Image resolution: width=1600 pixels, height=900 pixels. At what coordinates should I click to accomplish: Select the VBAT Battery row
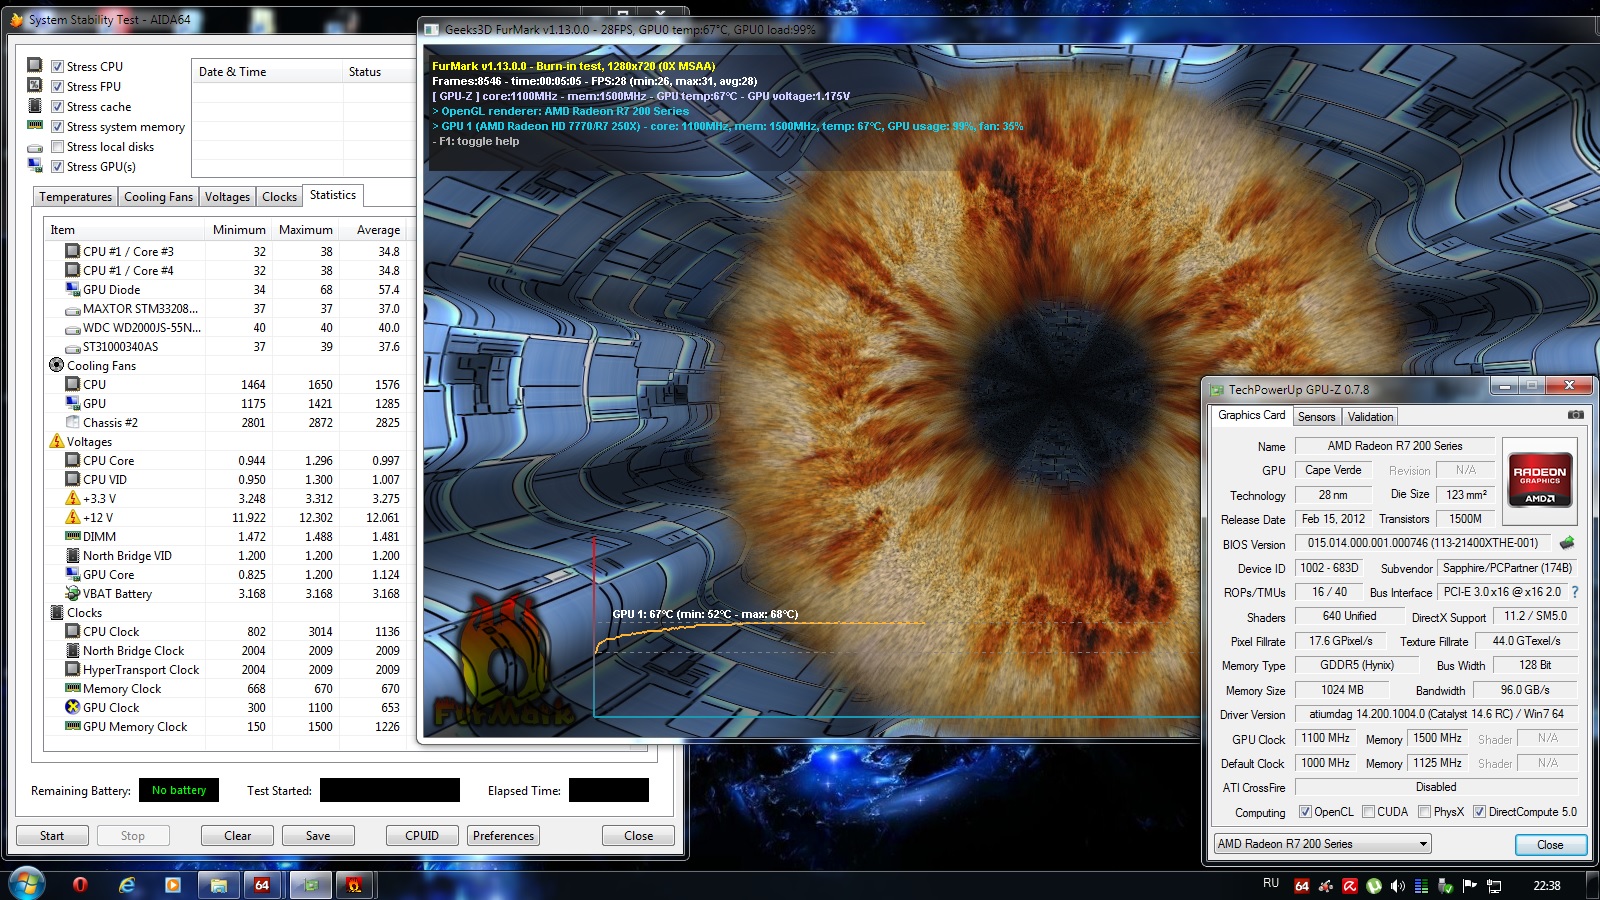click(232, 594)
